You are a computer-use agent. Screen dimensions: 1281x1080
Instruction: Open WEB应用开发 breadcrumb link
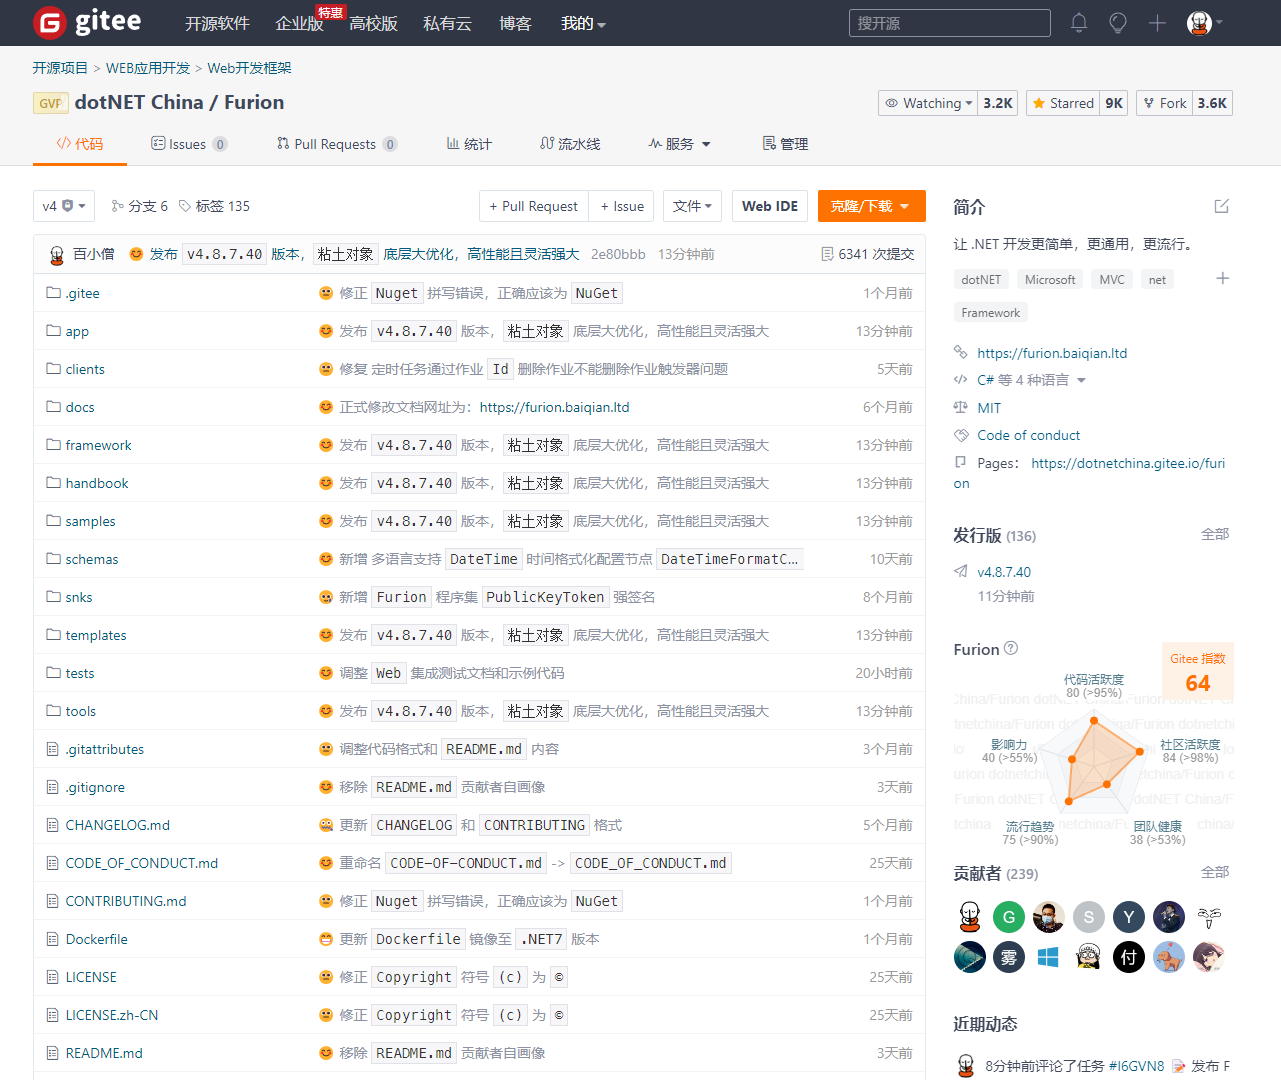[x=148, y=68]
